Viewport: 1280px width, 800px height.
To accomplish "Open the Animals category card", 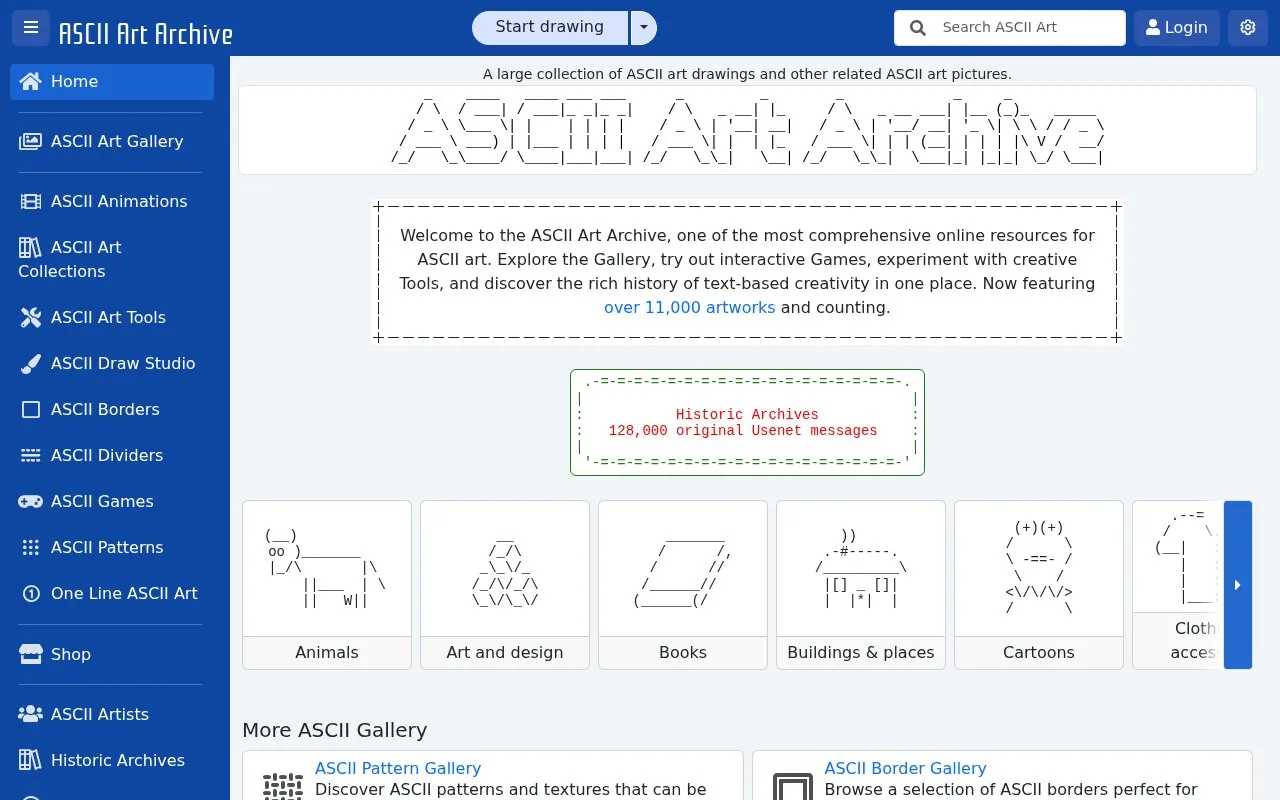I will click(x=327, y=585).
